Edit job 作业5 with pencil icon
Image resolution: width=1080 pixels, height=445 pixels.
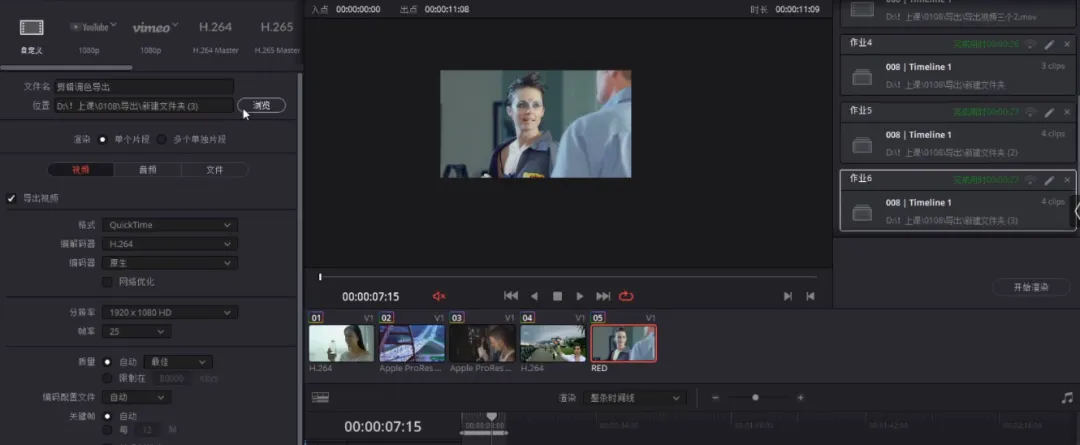coord(1049,112)
